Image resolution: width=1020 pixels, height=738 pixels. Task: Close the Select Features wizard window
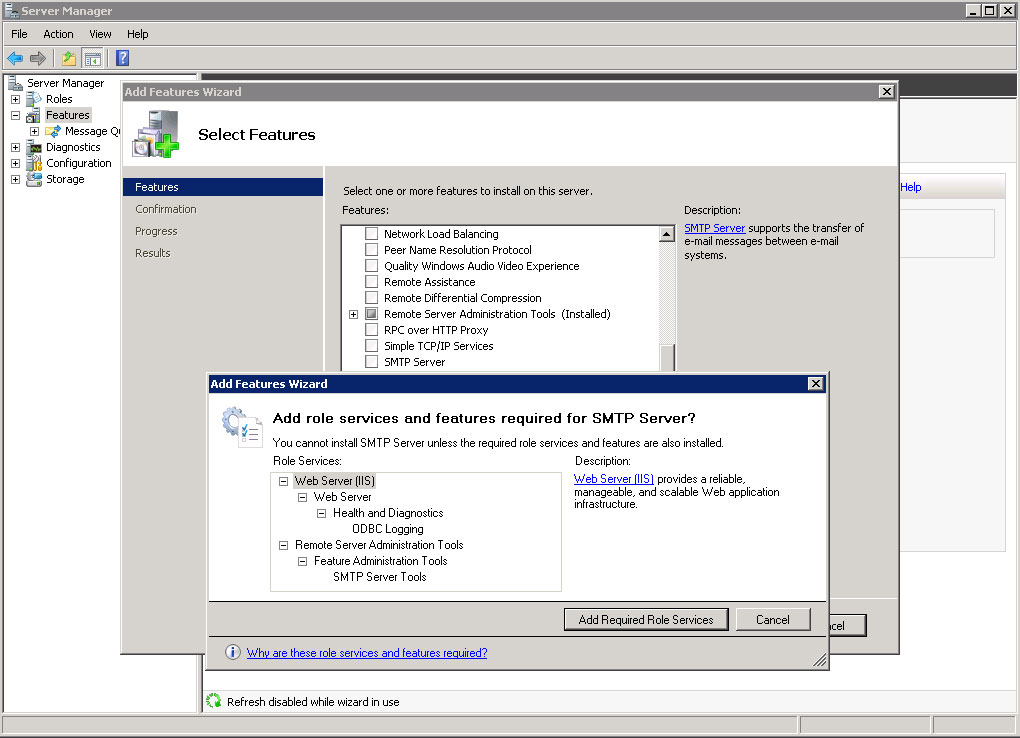[887, 91]
